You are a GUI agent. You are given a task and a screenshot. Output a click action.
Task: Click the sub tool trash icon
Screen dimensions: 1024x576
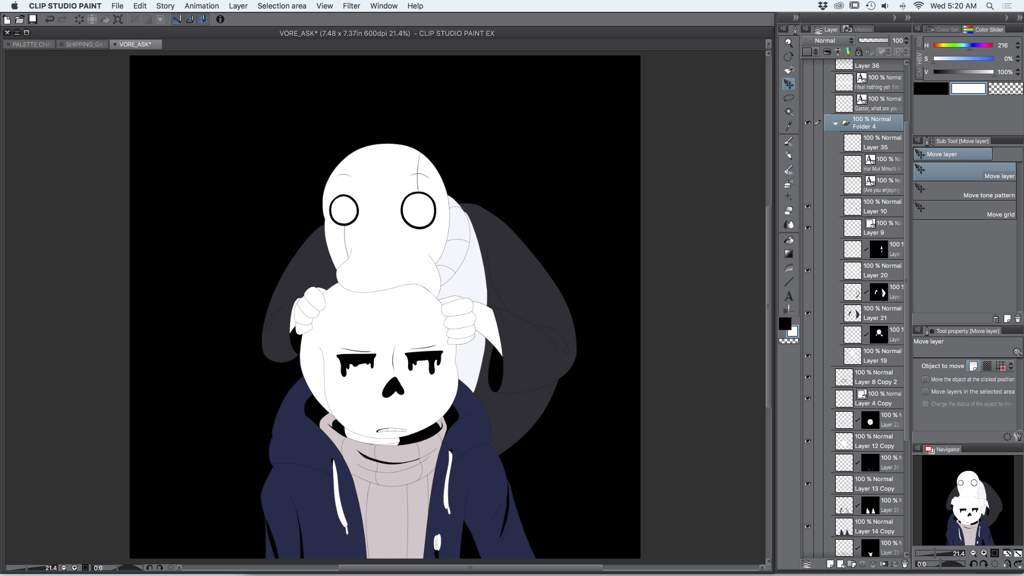coord(1017,319)
